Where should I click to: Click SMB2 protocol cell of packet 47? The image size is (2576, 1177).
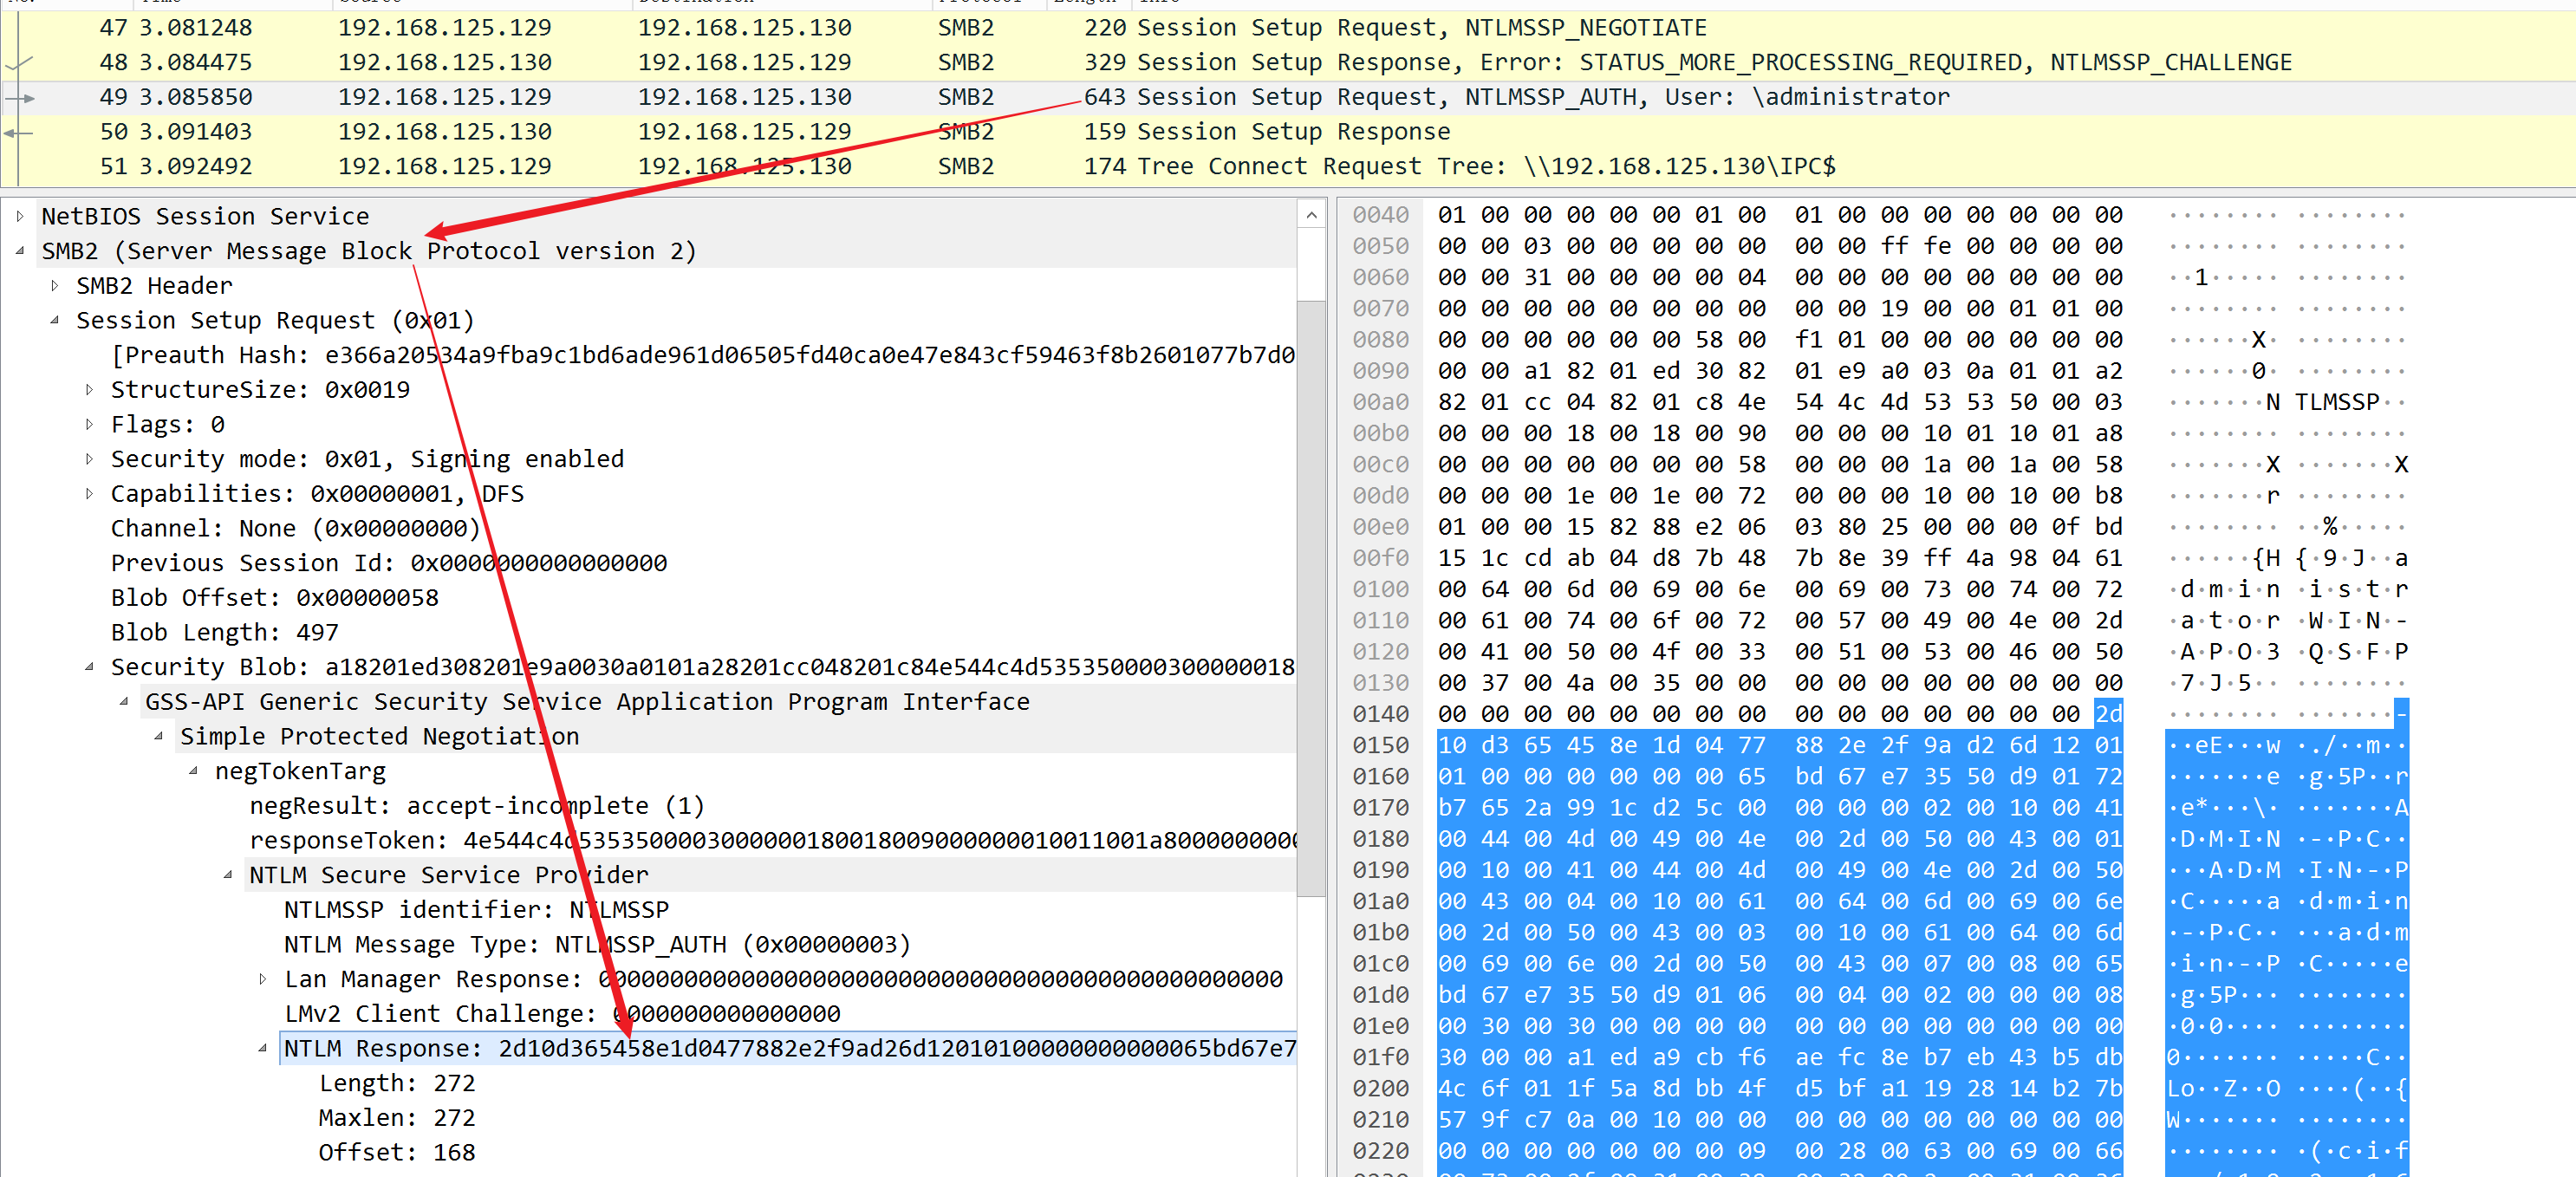tap(966, 28)
